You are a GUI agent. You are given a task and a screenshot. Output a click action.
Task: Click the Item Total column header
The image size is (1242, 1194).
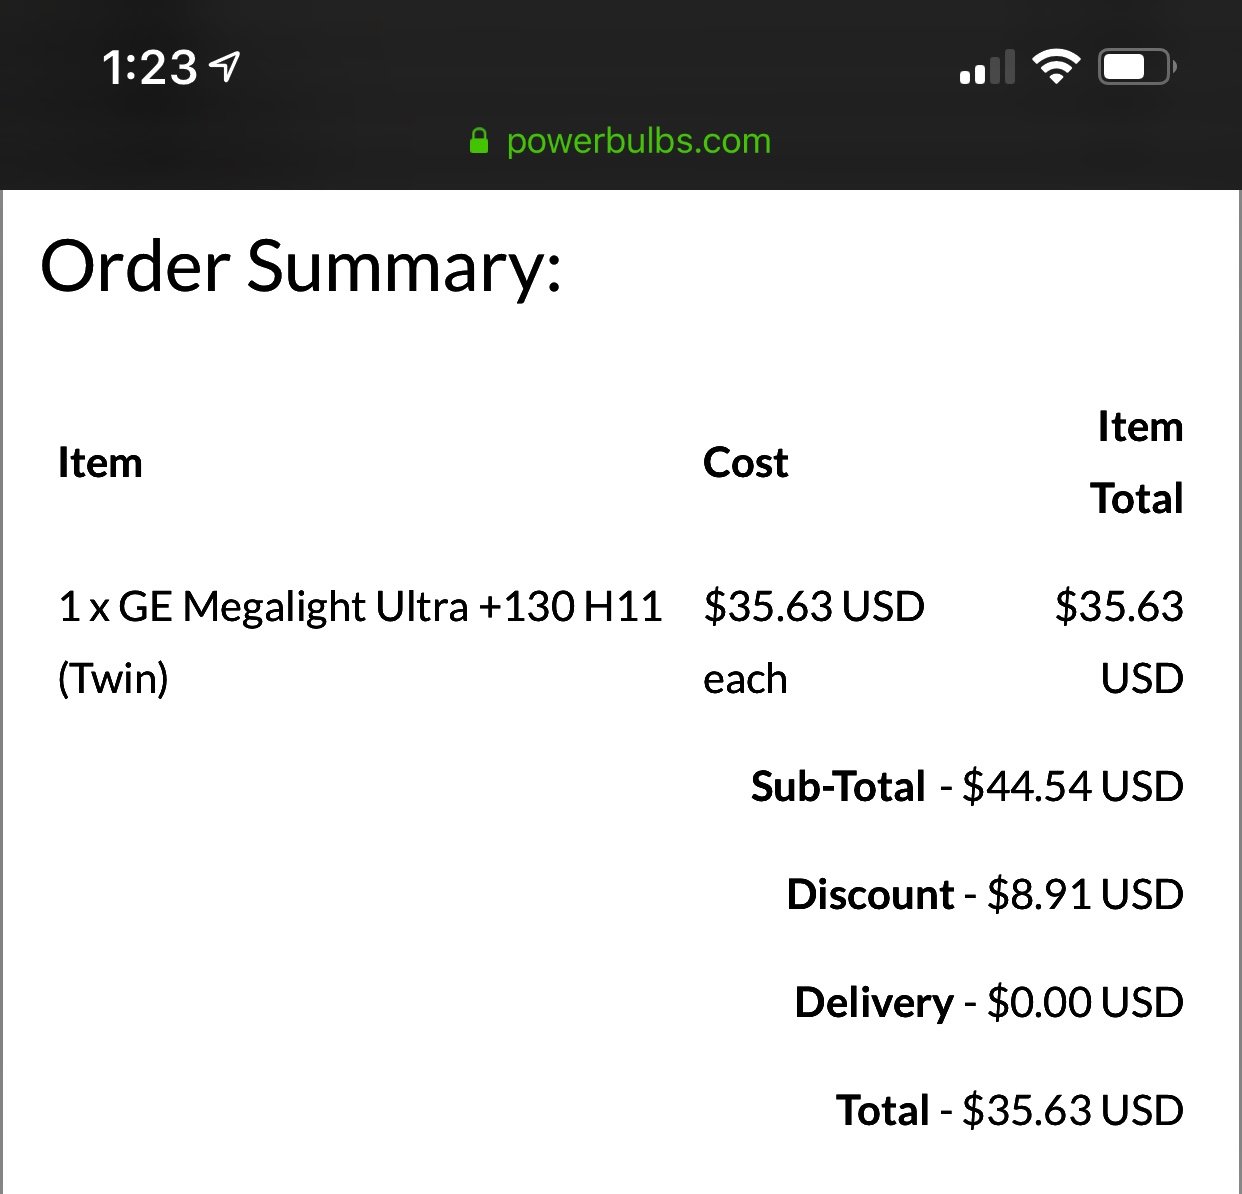coord(1137,462)
